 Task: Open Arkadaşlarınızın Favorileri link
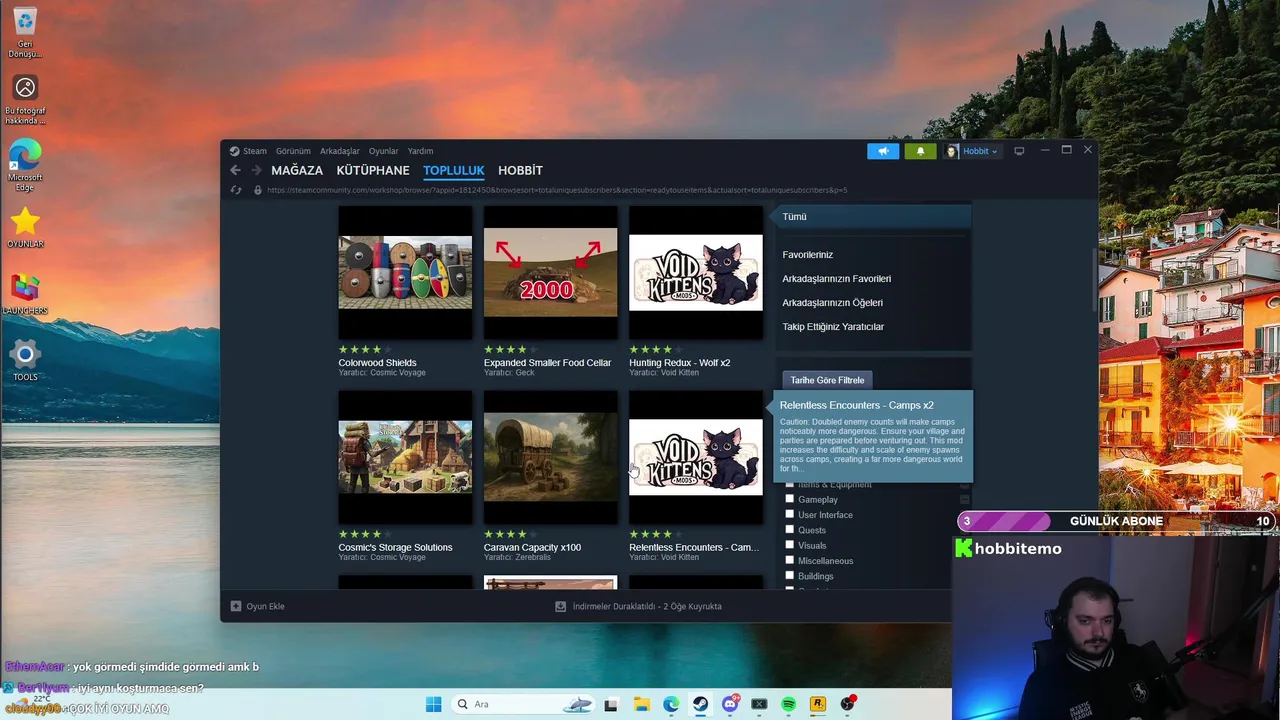(x=836, y=278)
